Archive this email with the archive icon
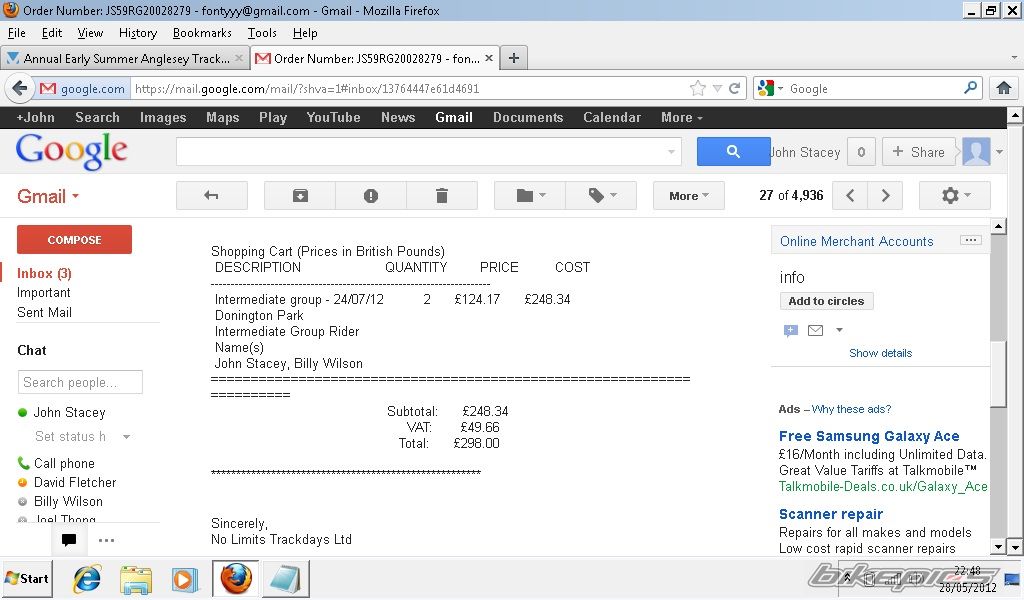The height and width of the screenshot is (600, 1024). coord(300,196)
